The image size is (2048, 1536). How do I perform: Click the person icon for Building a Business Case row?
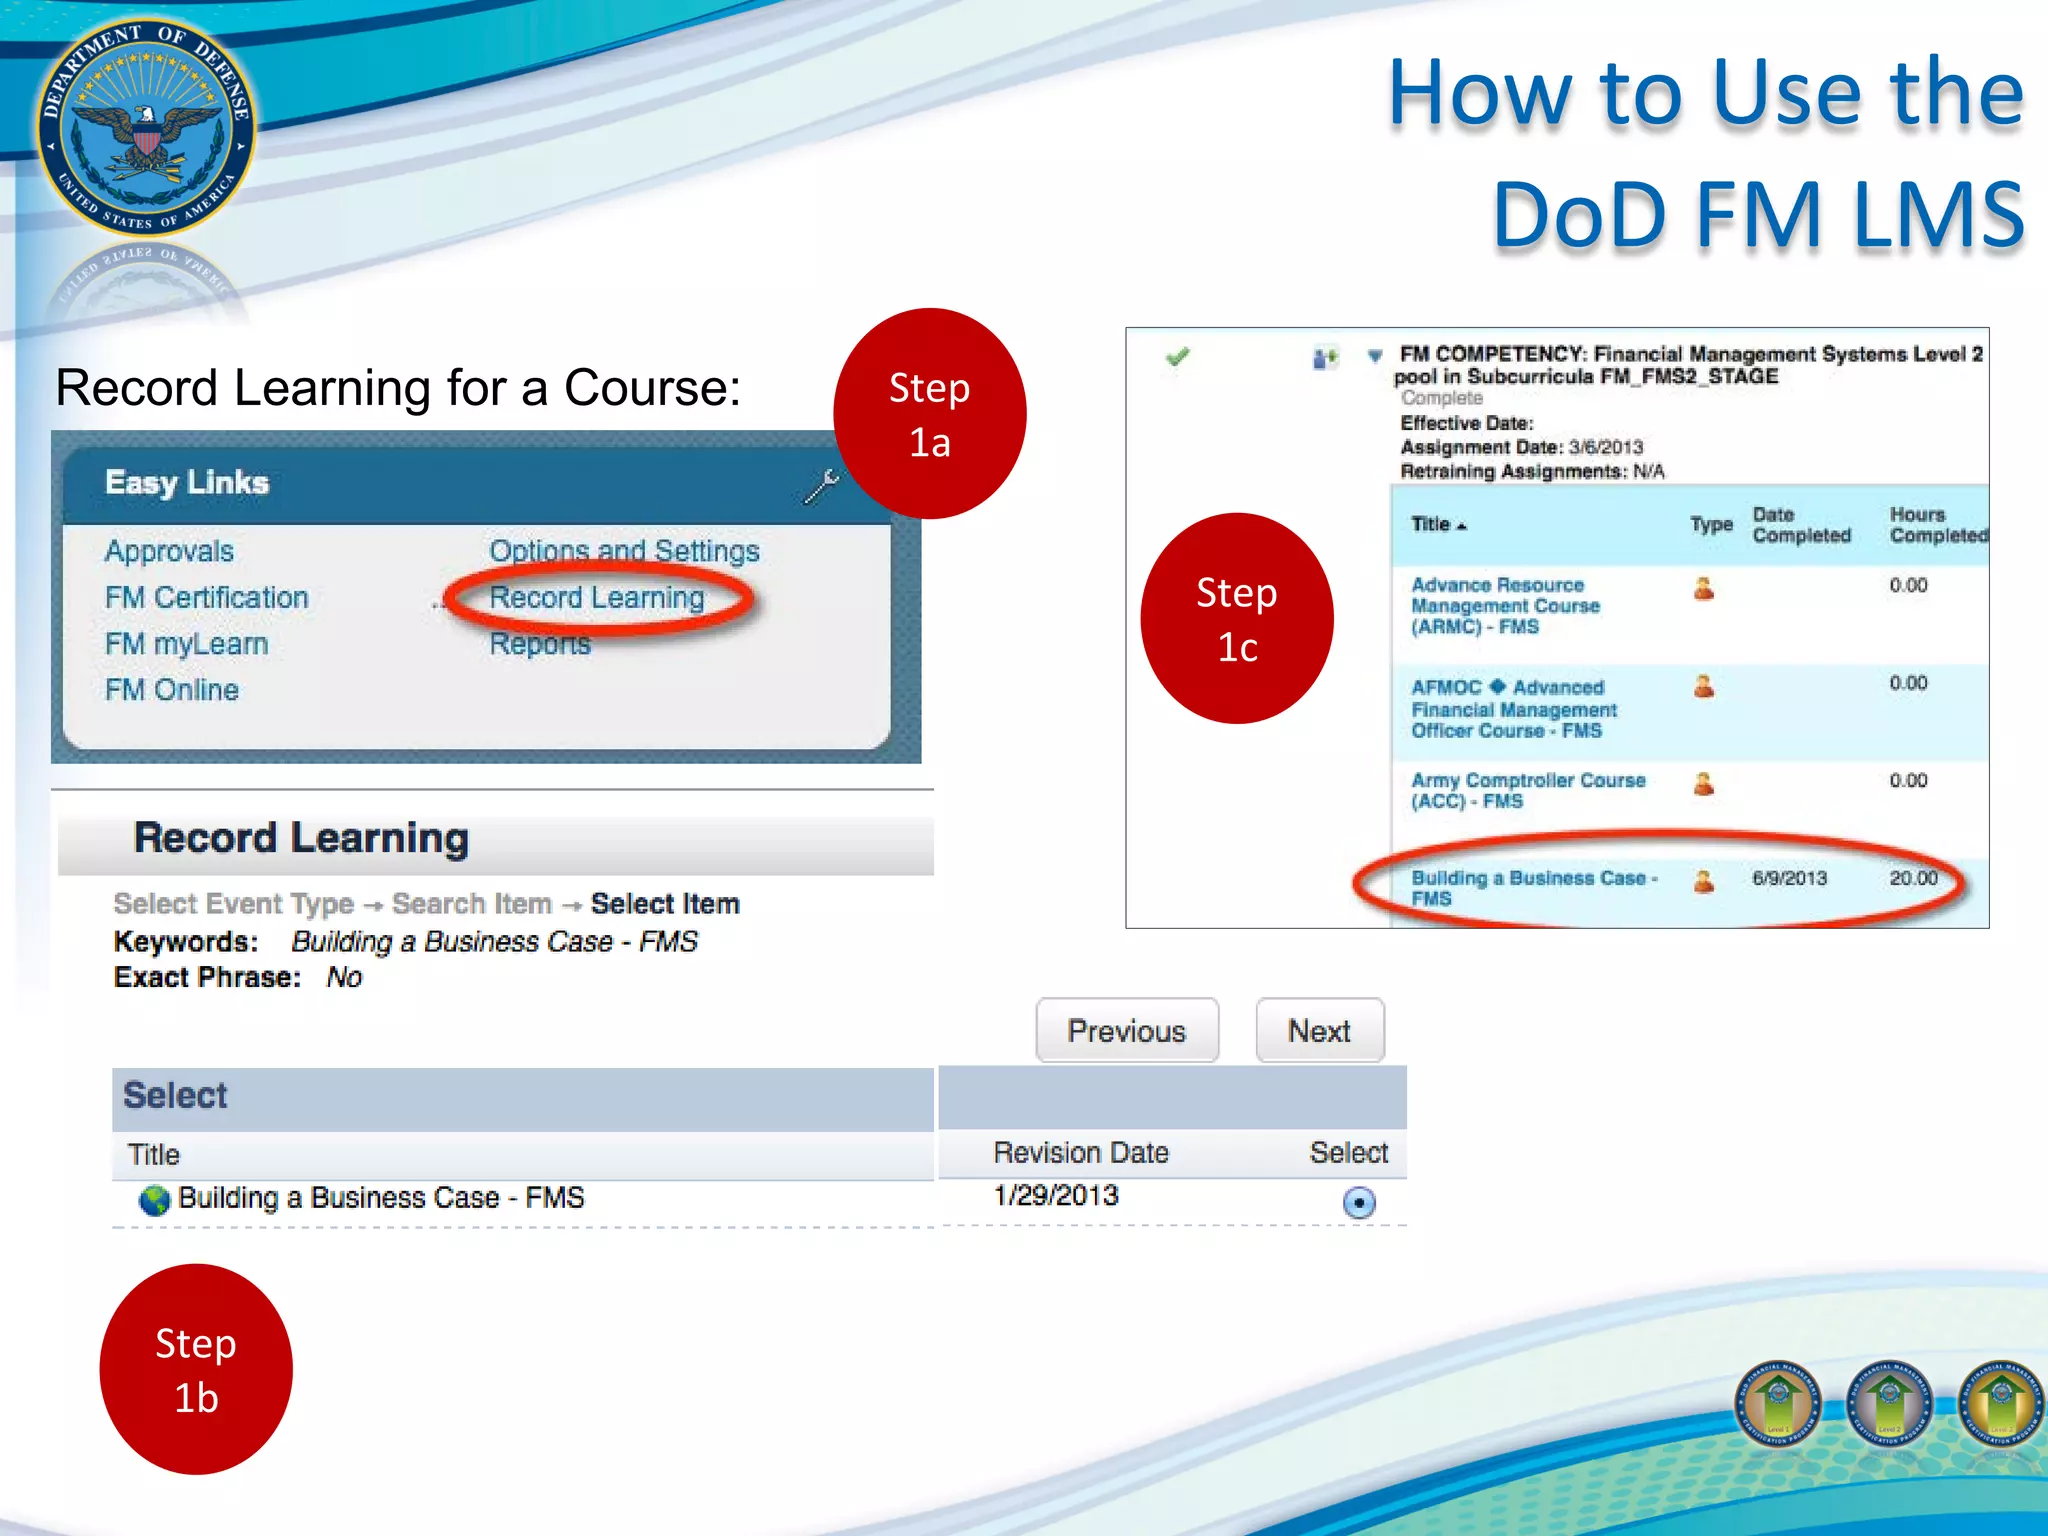(1704, 880)
